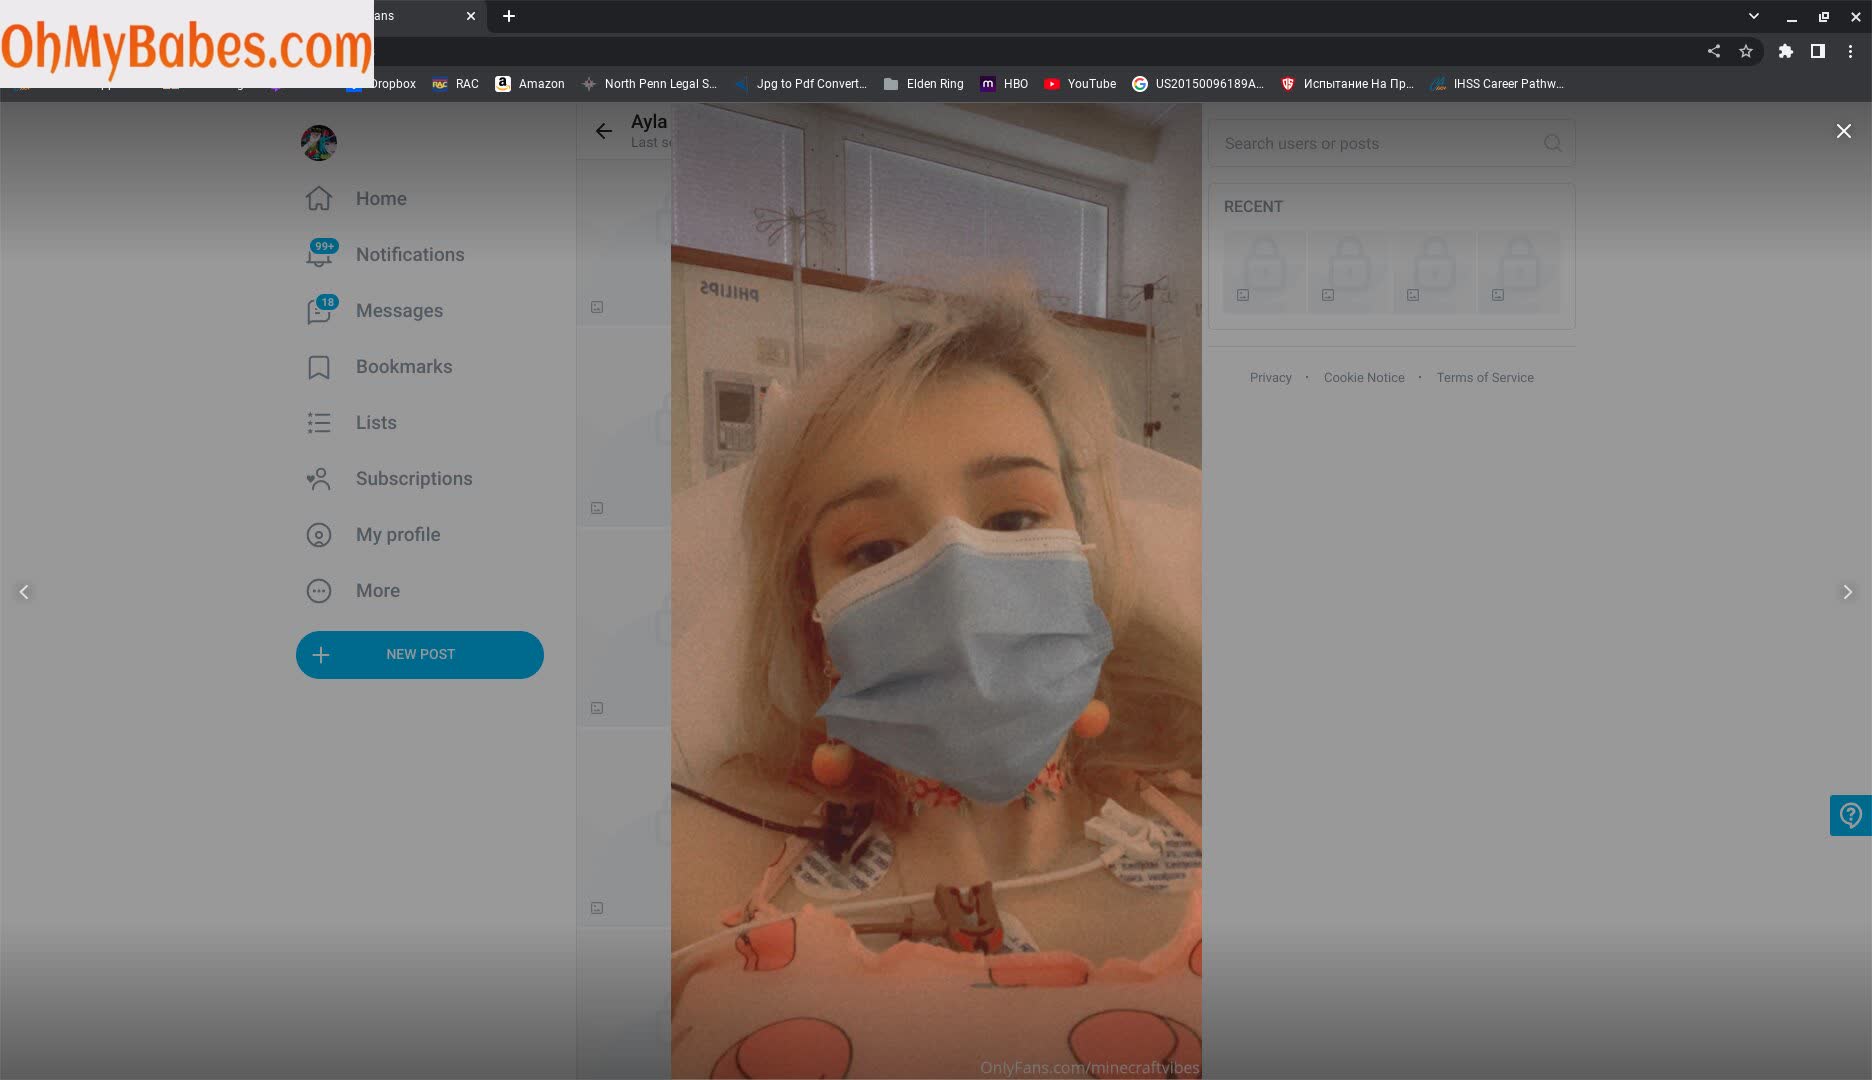
Task: Open Lists in the sidebar
Action: [351, 423]
